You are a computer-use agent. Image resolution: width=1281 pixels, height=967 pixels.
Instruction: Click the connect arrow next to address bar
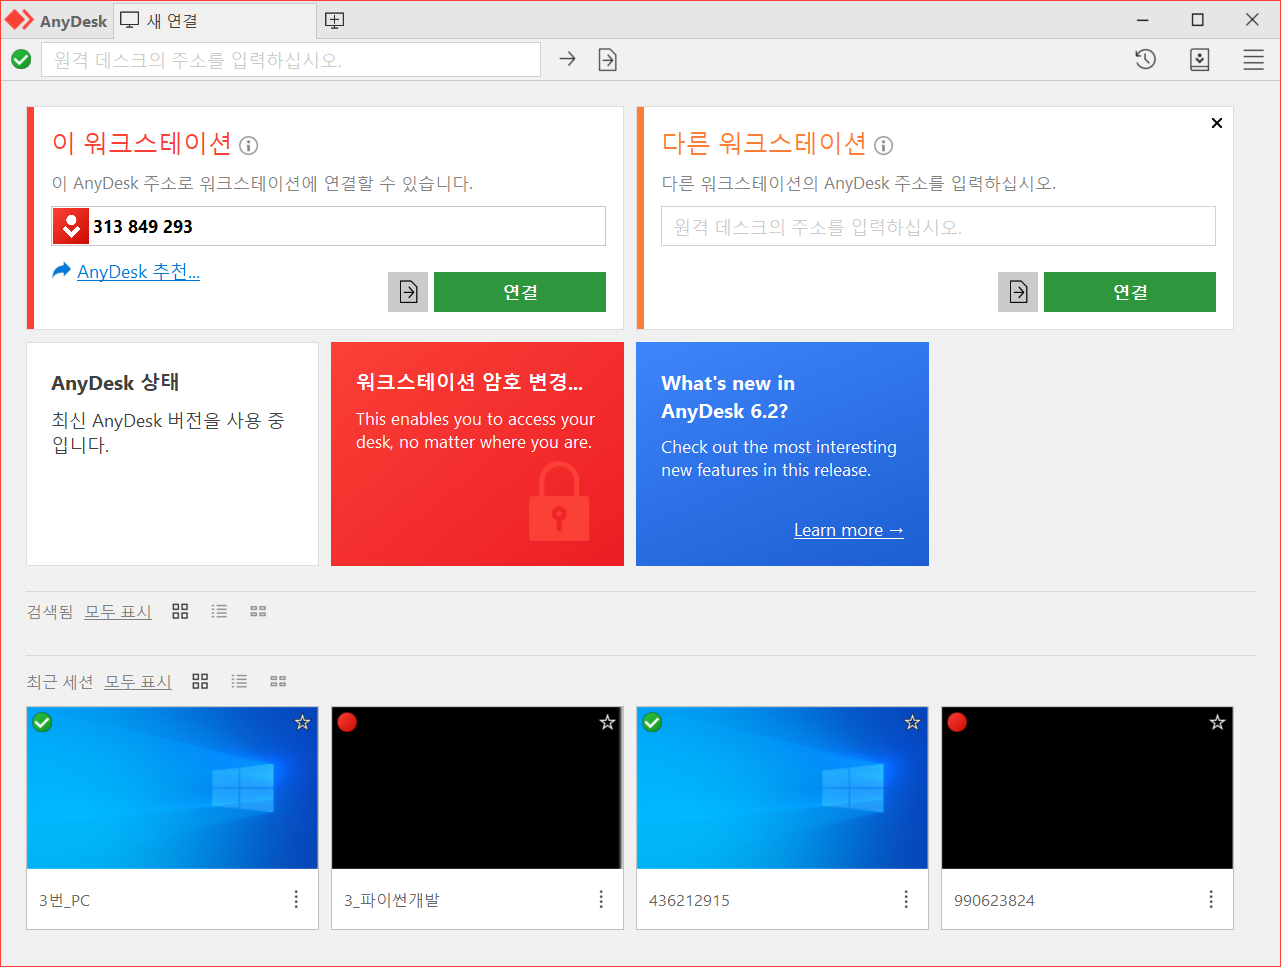click(x=567, y=59)
